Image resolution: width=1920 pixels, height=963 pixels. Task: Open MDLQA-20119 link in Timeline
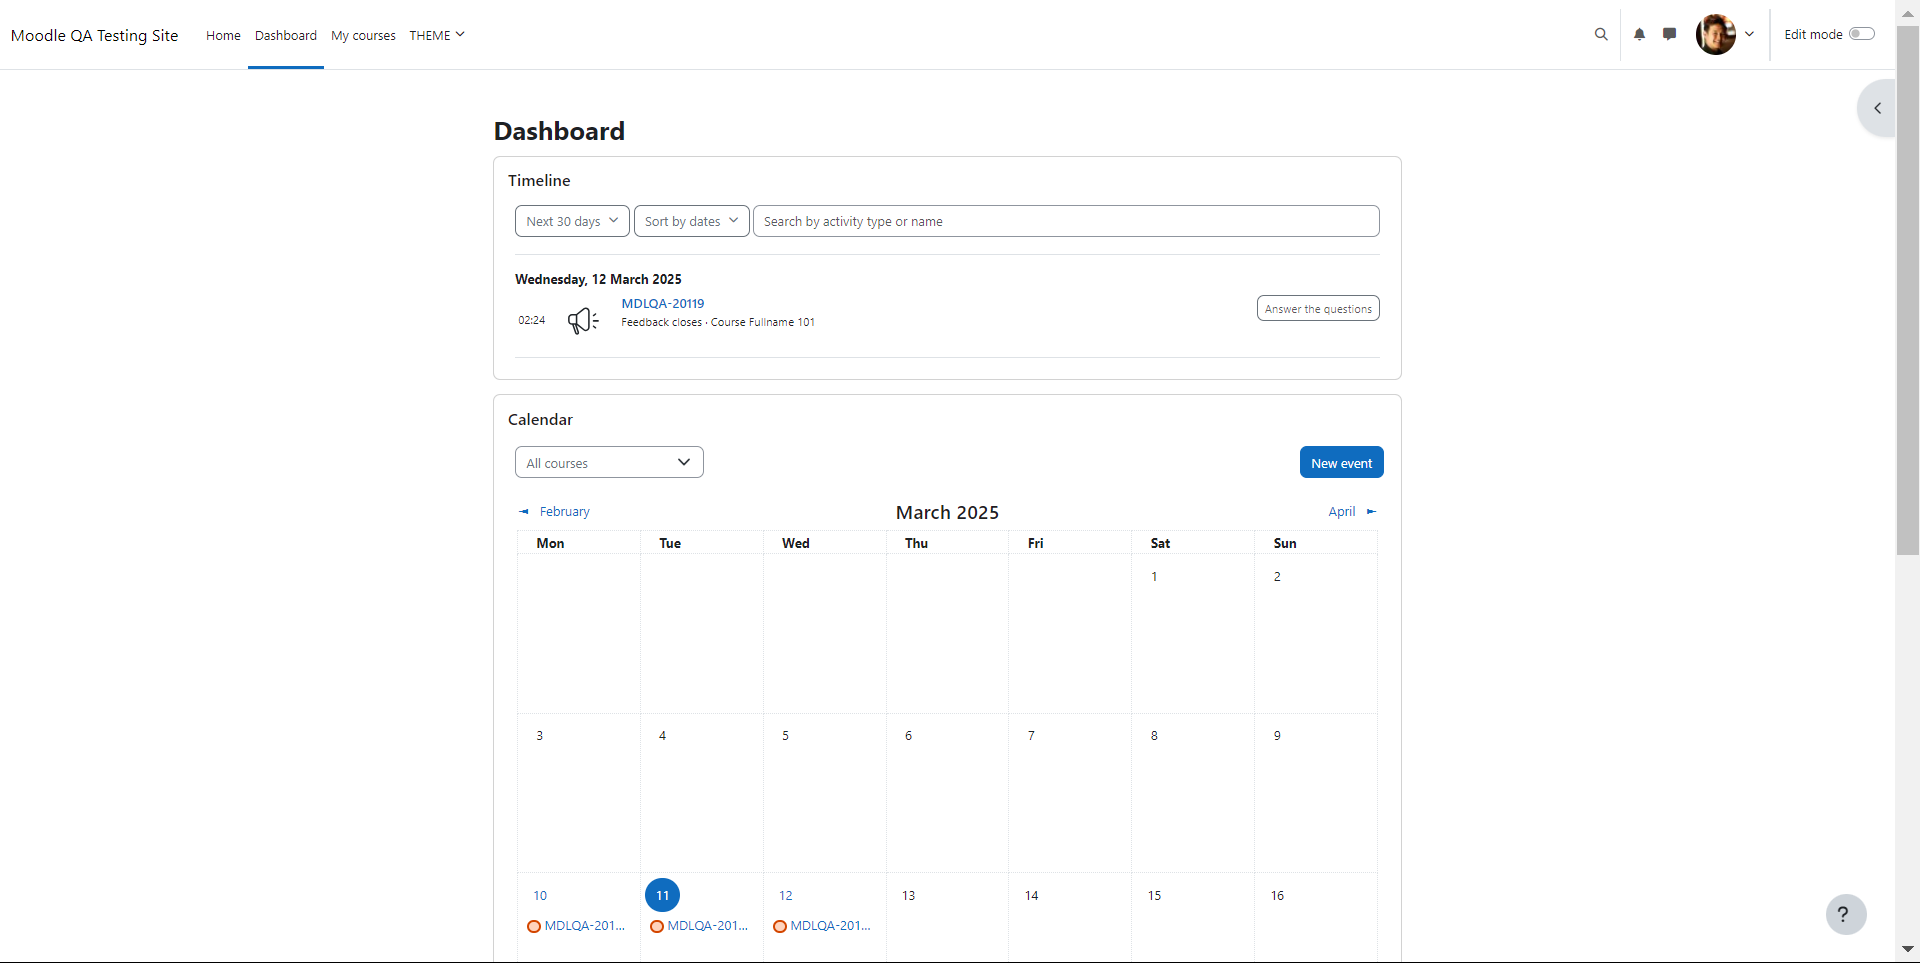[x=663, y=303]
